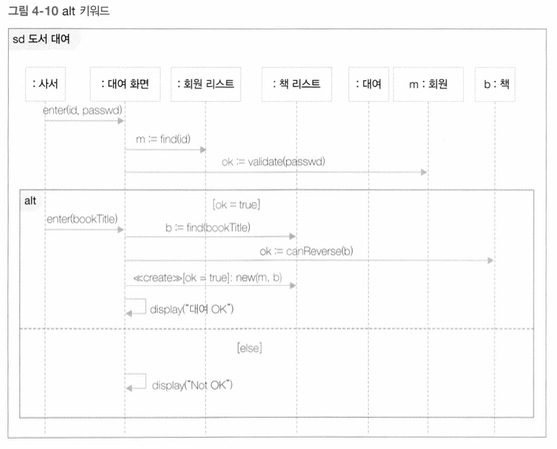Select the 'm : 회원' object box
This screenshot has width=557, height=449.
[x=428, y=84]
